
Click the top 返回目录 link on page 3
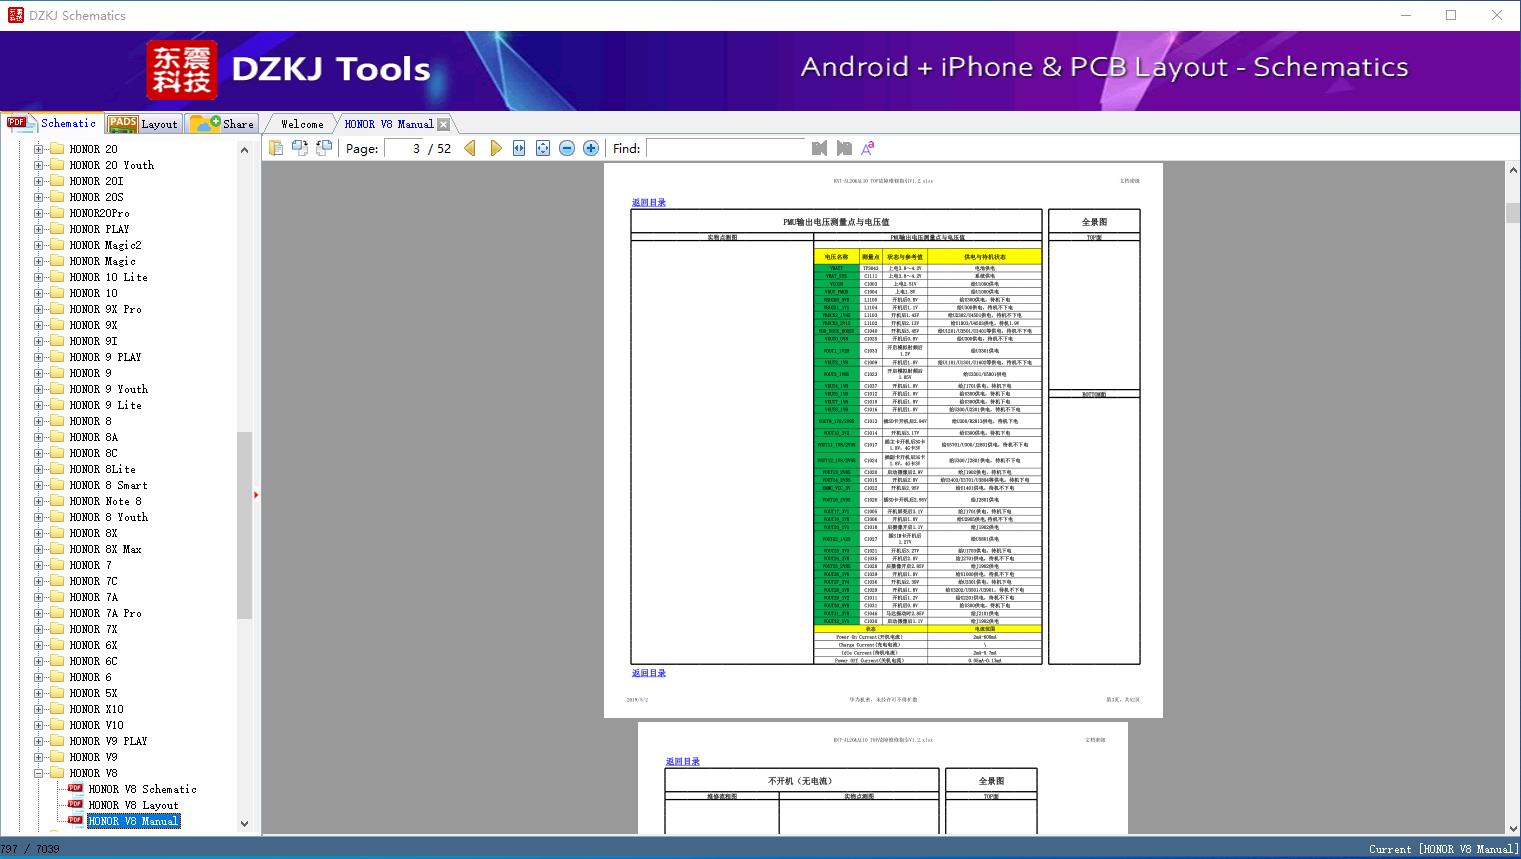[649, 203]
